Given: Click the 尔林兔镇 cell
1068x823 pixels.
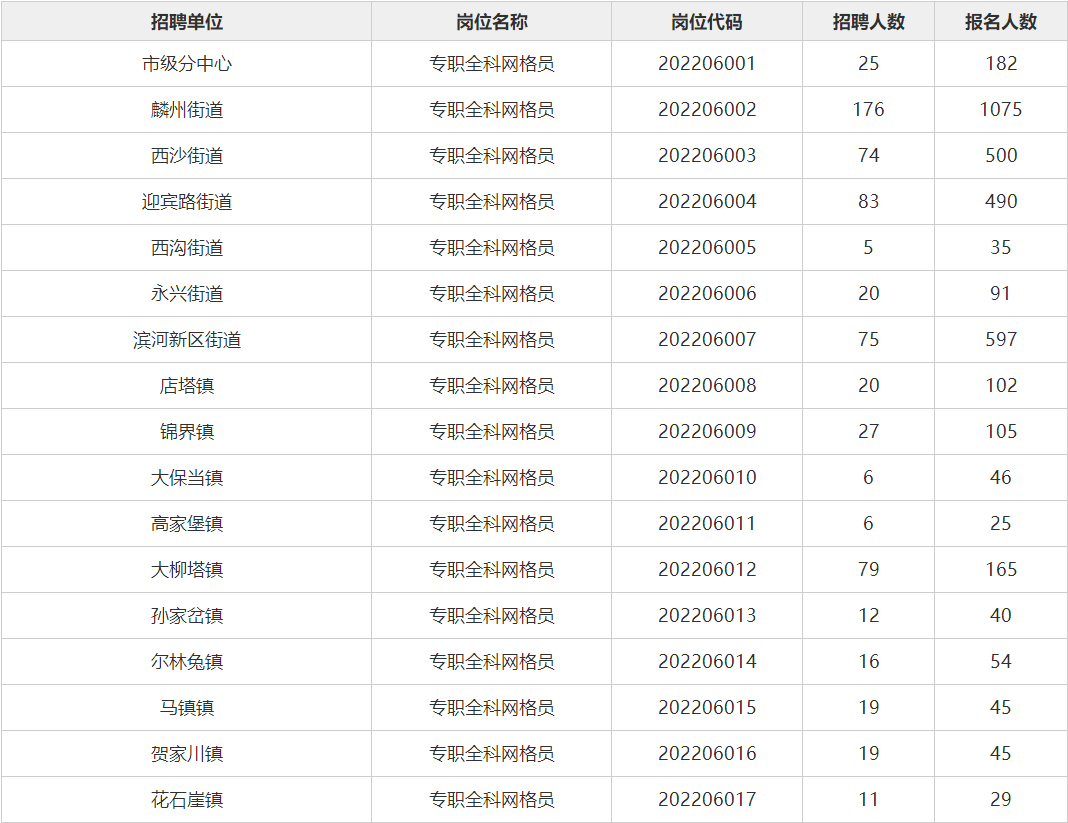Looking at the screenshot, I should (187, 662).
